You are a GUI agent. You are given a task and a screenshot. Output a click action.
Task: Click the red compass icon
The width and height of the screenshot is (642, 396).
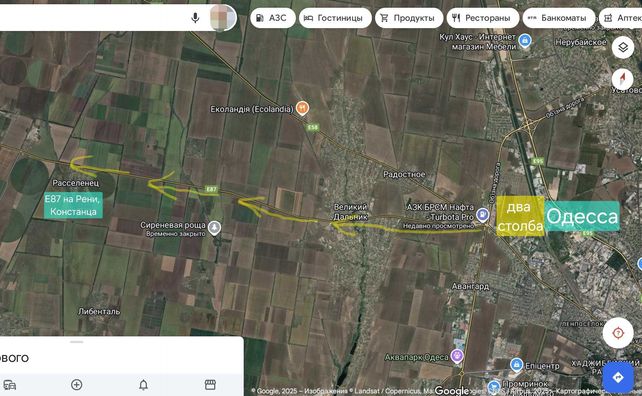[x=623, y=78]
